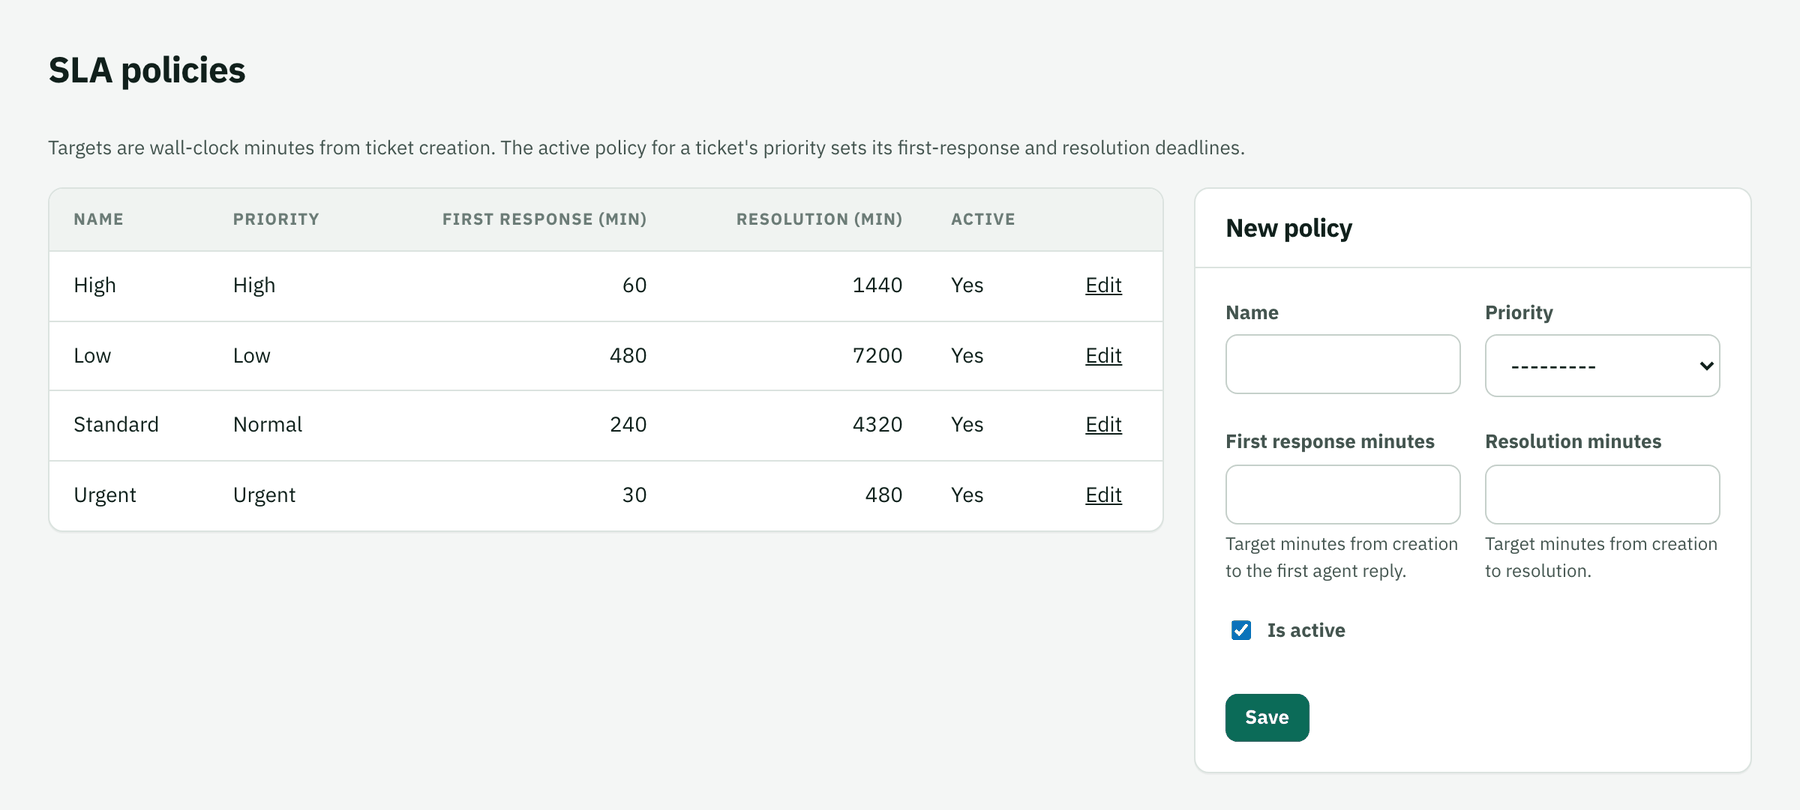This screenshot has height=810, width=1800.
Task: Select the Low row's first response 480
Action: 628,355
